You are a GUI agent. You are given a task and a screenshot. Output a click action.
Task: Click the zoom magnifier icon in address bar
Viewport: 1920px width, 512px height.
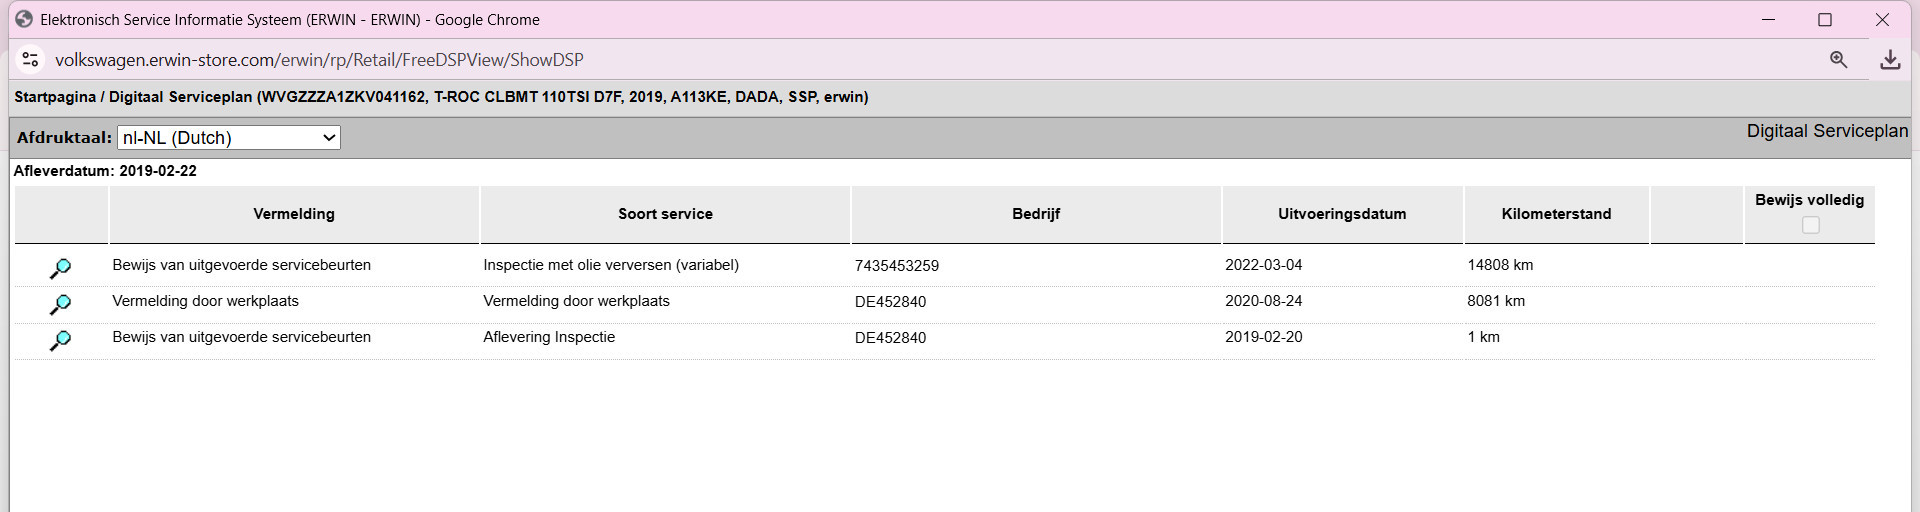coord(1838,60)
